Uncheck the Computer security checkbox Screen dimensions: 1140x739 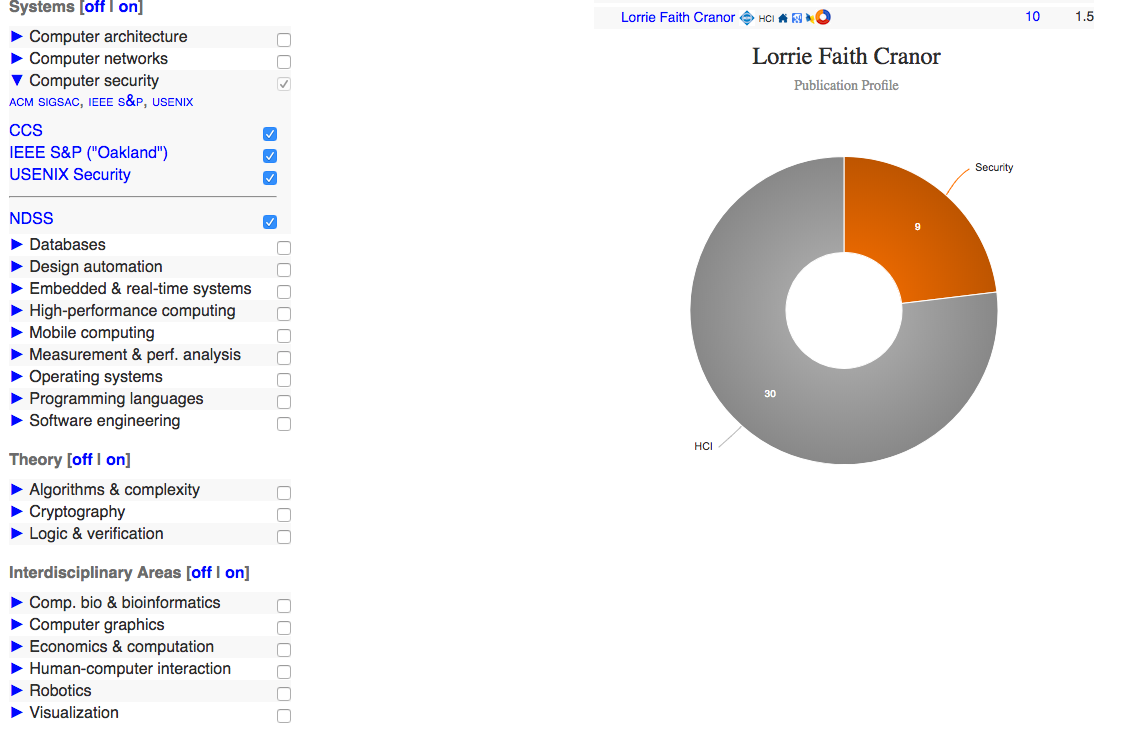coord(283,84)
